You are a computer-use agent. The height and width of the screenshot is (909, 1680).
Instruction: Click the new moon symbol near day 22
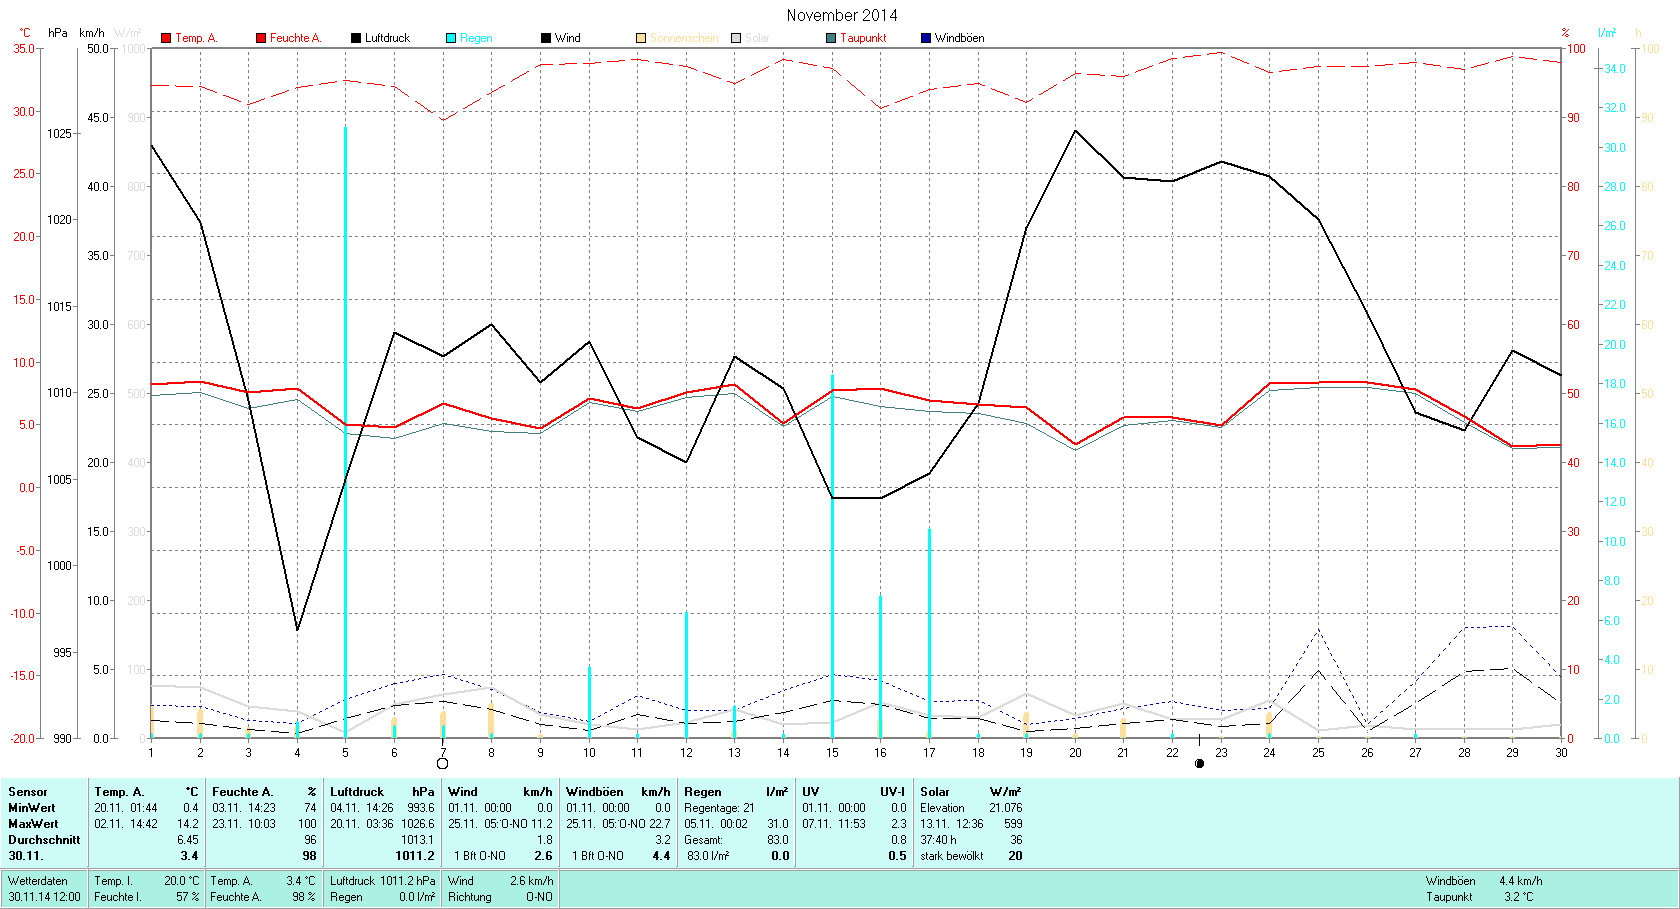[1200, 763]
